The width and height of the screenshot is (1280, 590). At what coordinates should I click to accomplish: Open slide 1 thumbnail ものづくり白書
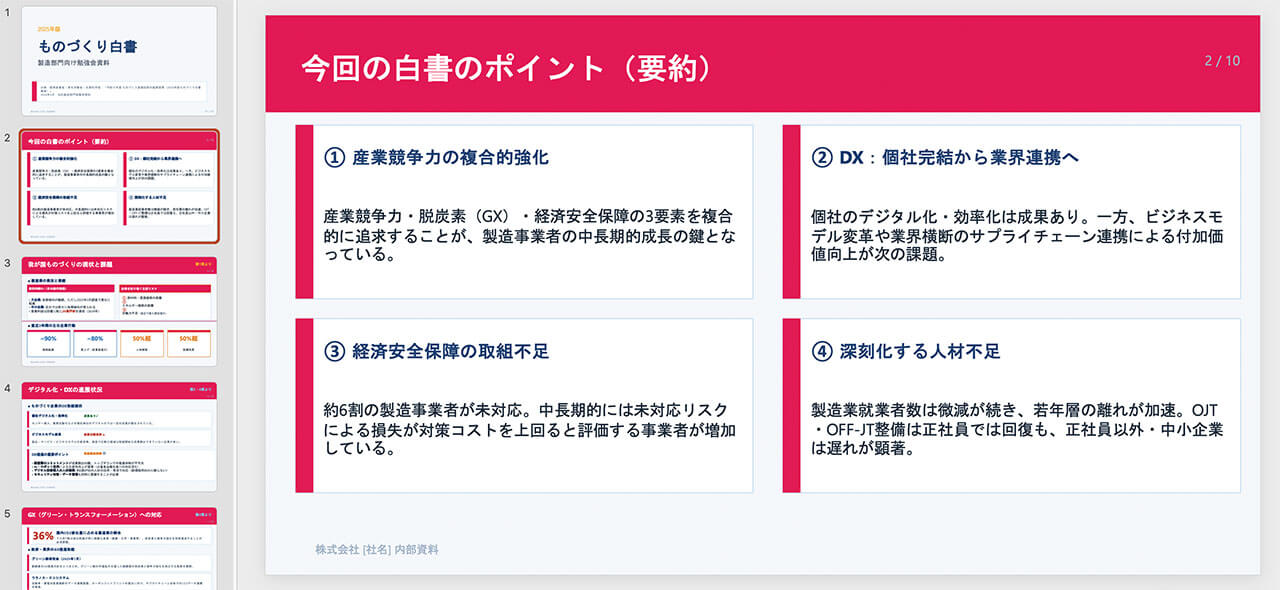pos(118,60)
